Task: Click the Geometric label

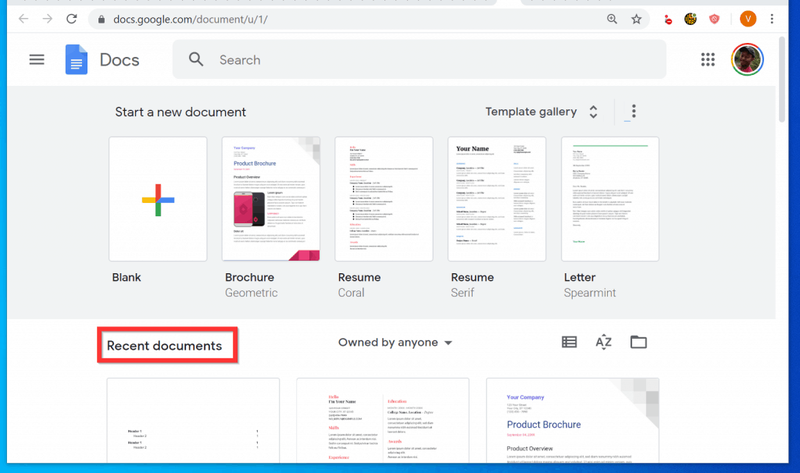Action: [252, 293]
